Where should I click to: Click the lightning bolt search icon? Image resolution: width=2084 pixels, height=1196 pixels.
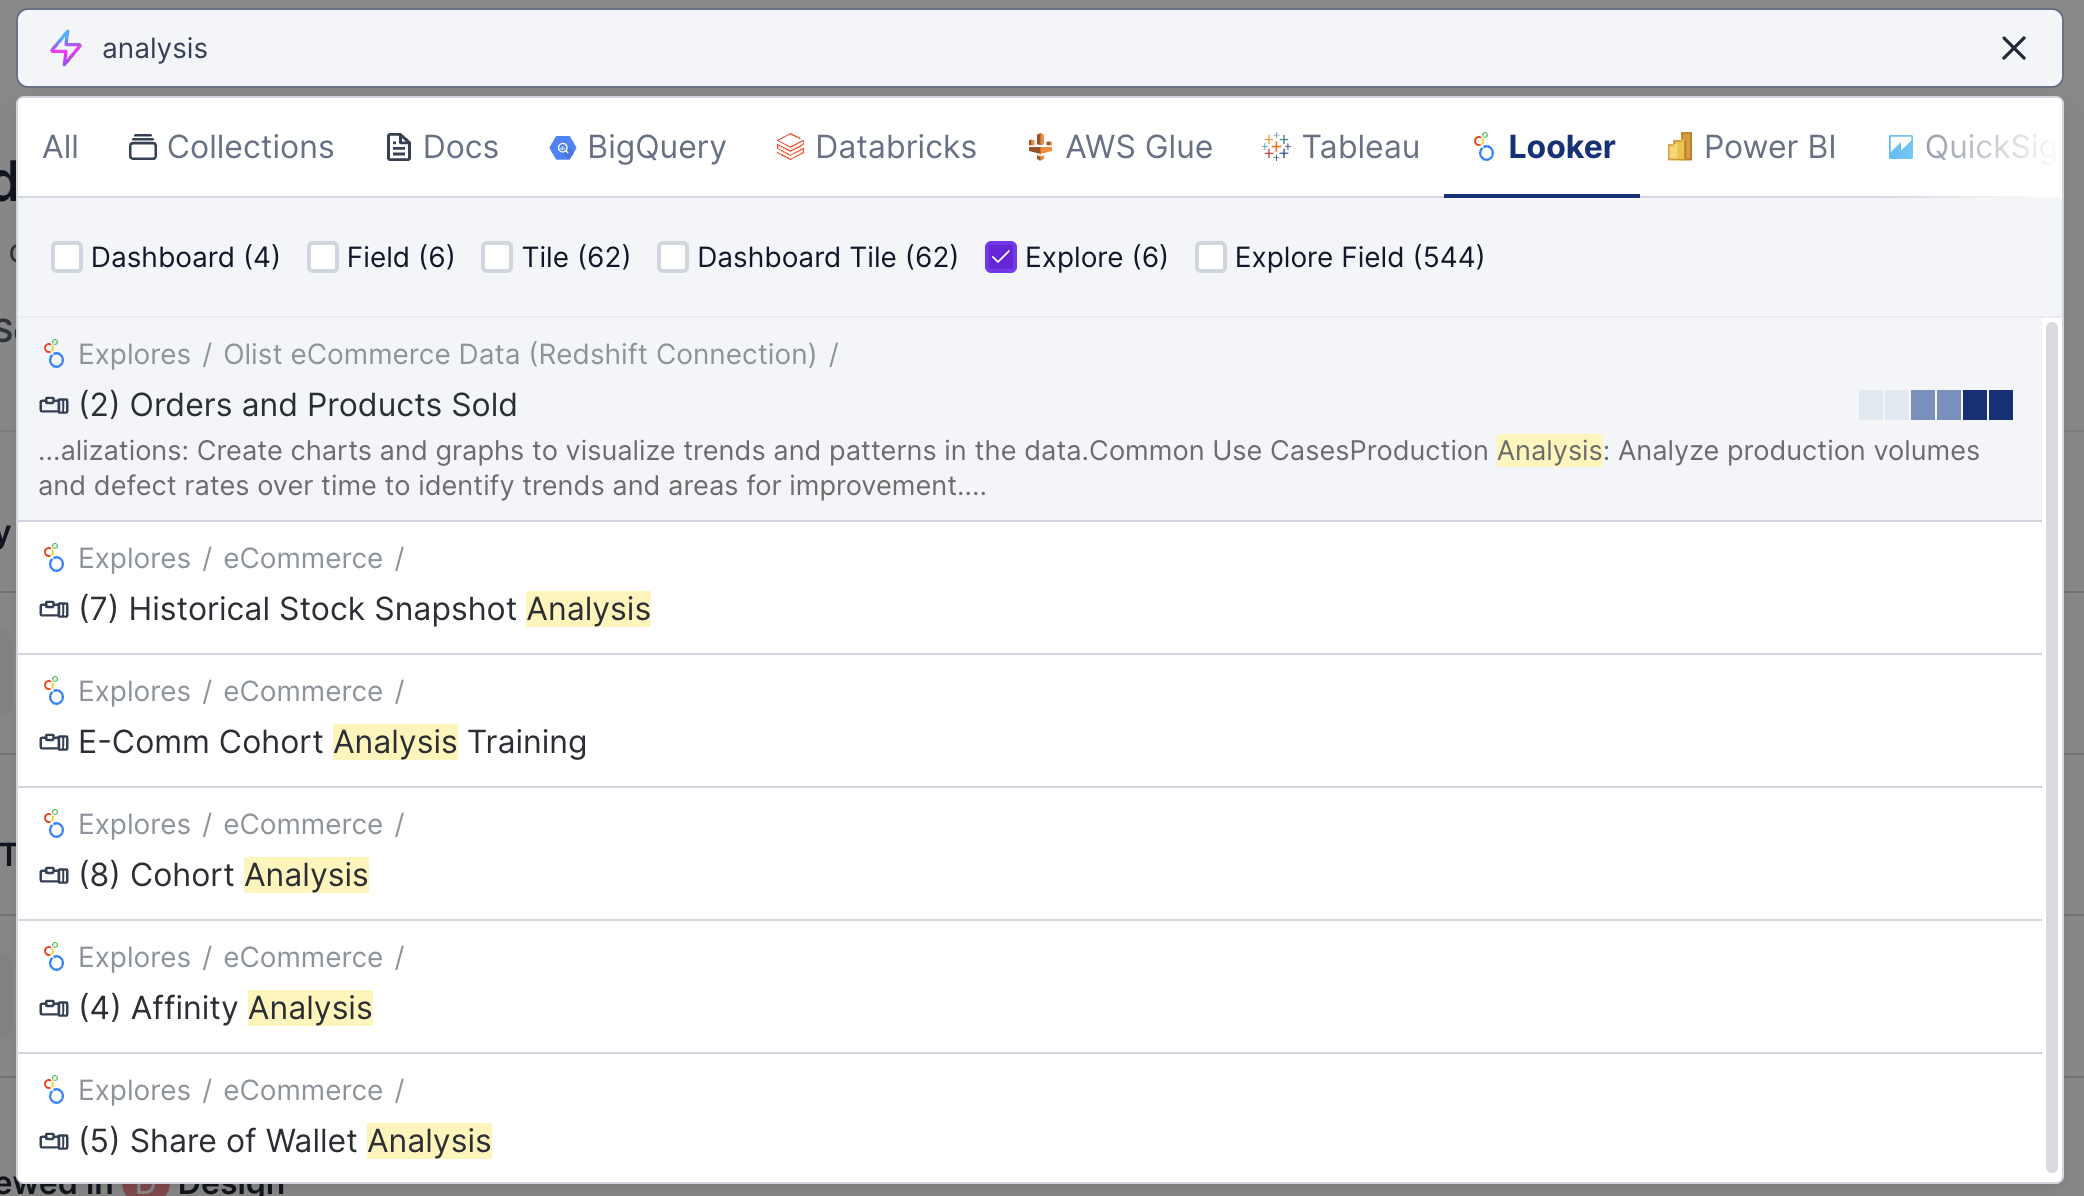[66, 48]
